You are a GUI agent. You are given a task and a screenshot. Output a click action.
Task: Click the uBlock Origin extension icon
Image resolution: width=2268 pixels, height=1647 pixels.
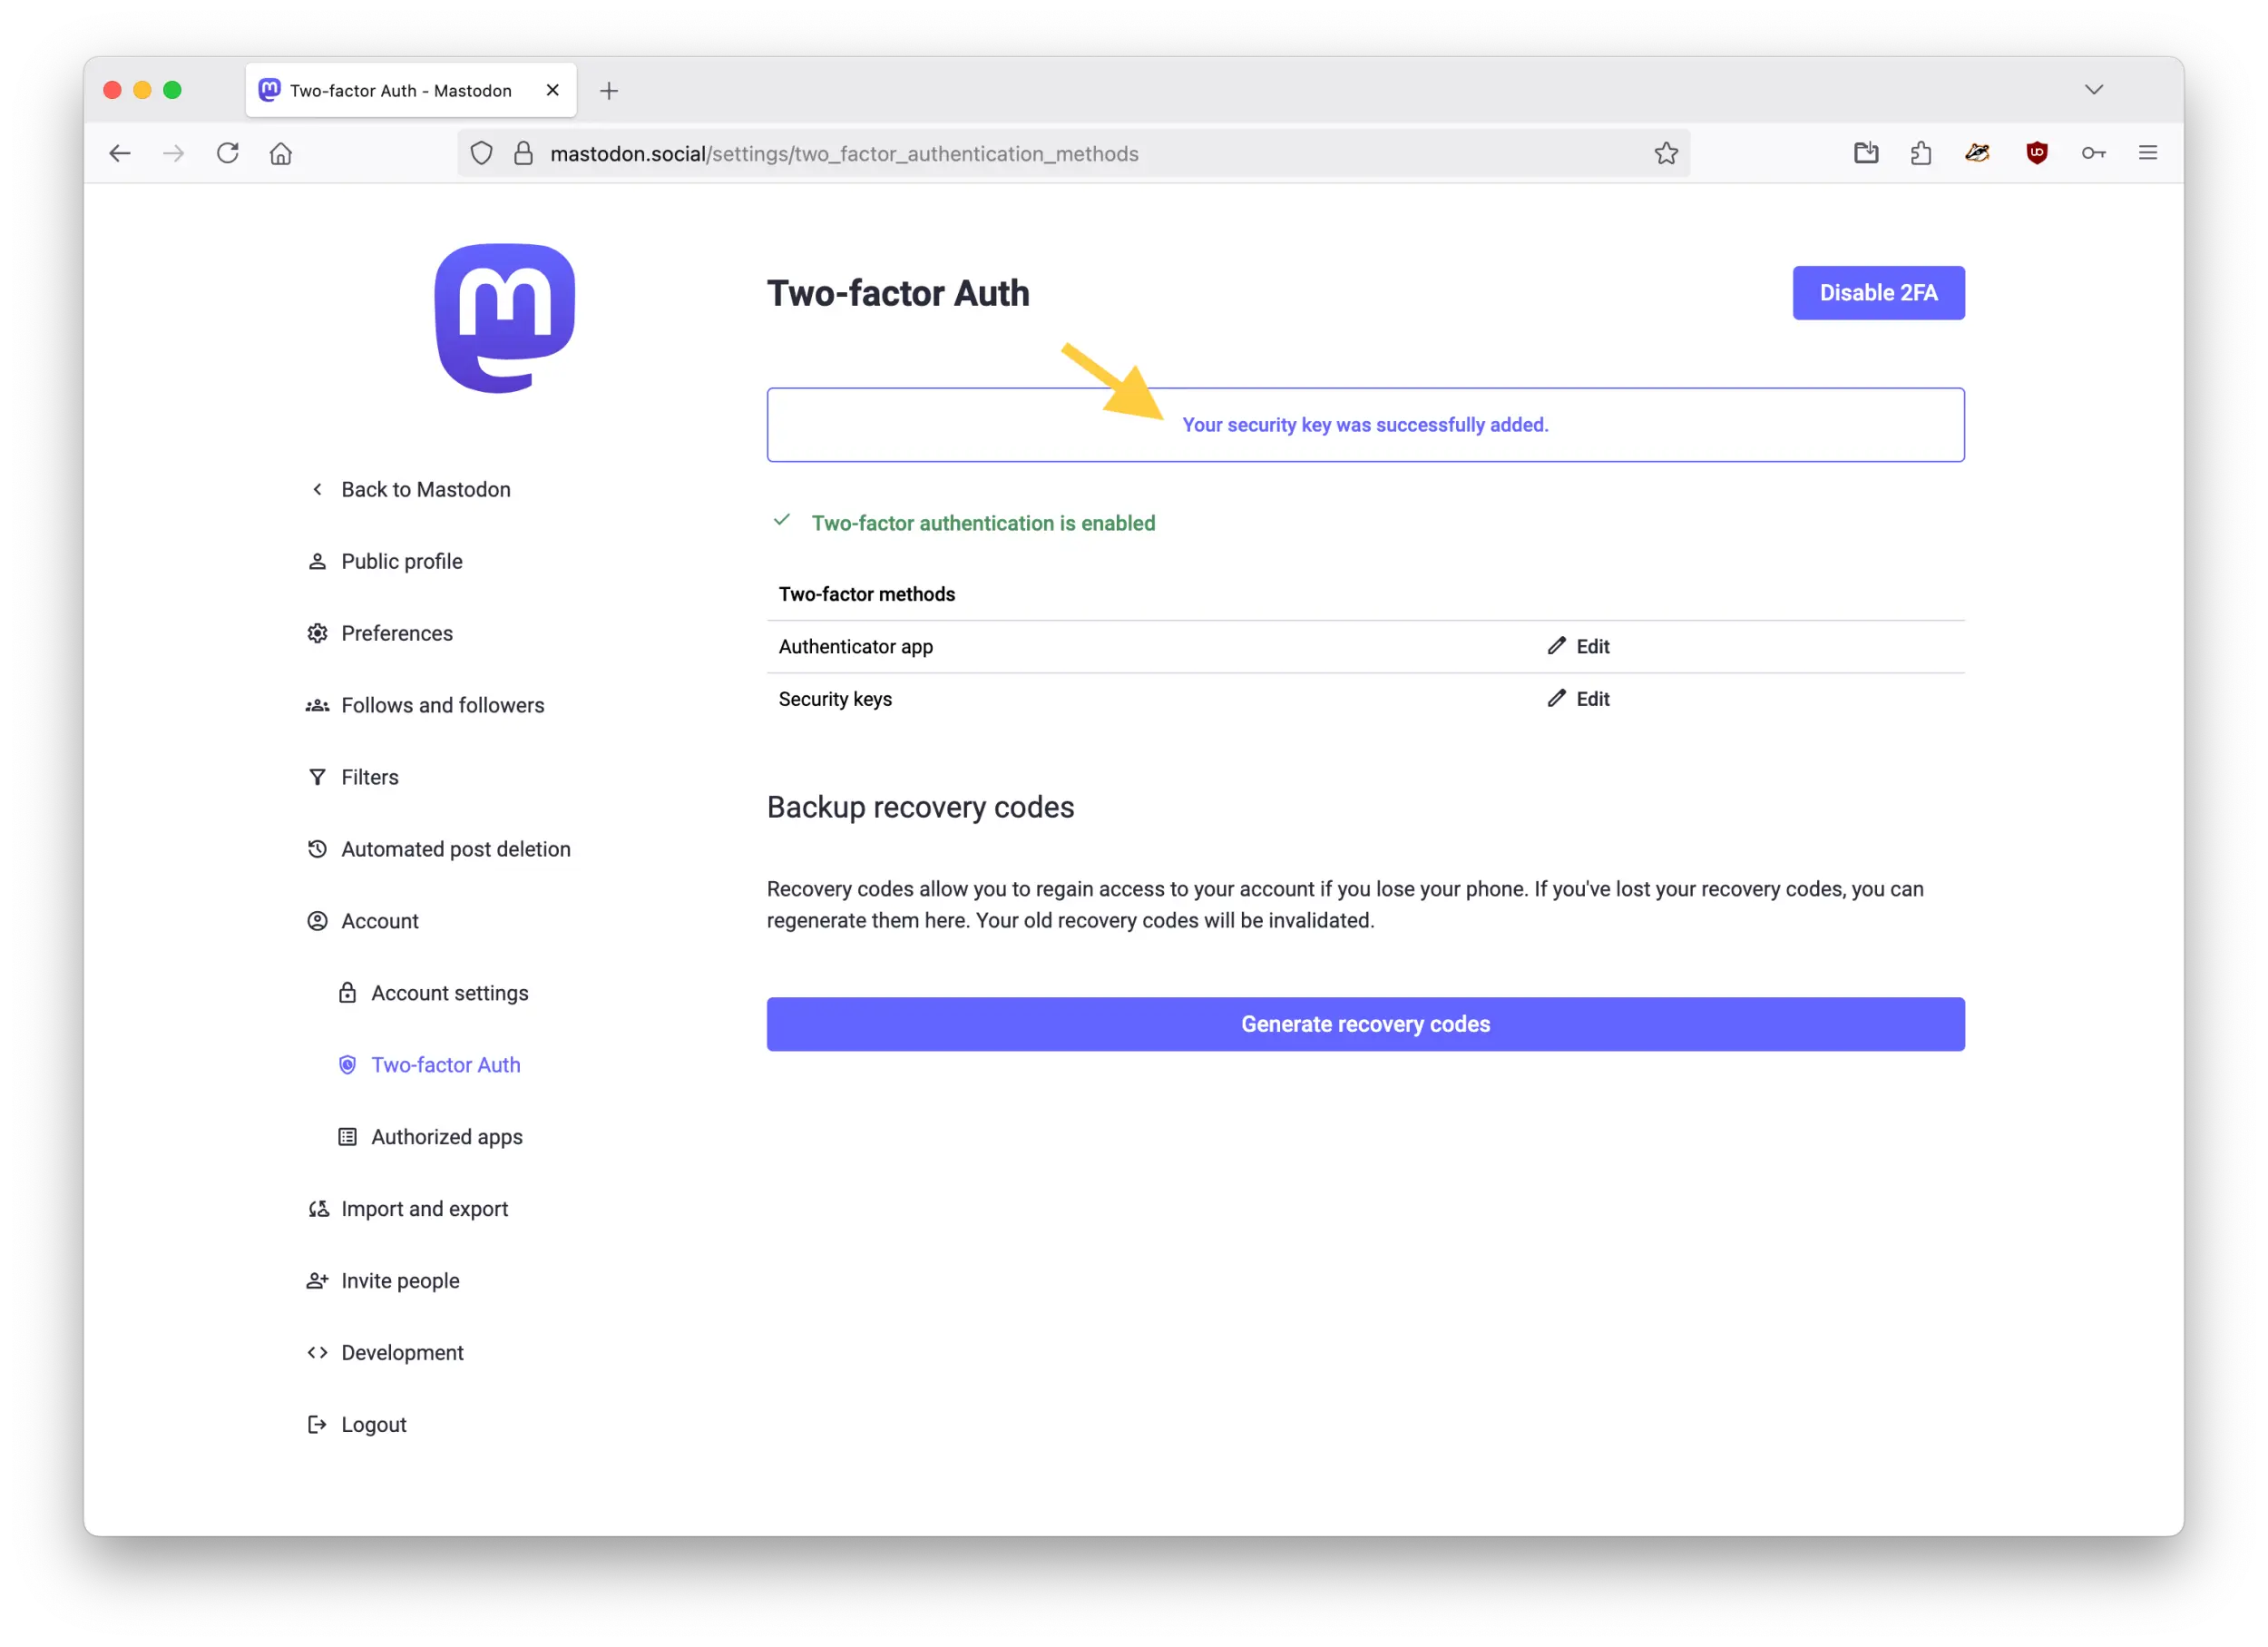[x=2037, y=153]
